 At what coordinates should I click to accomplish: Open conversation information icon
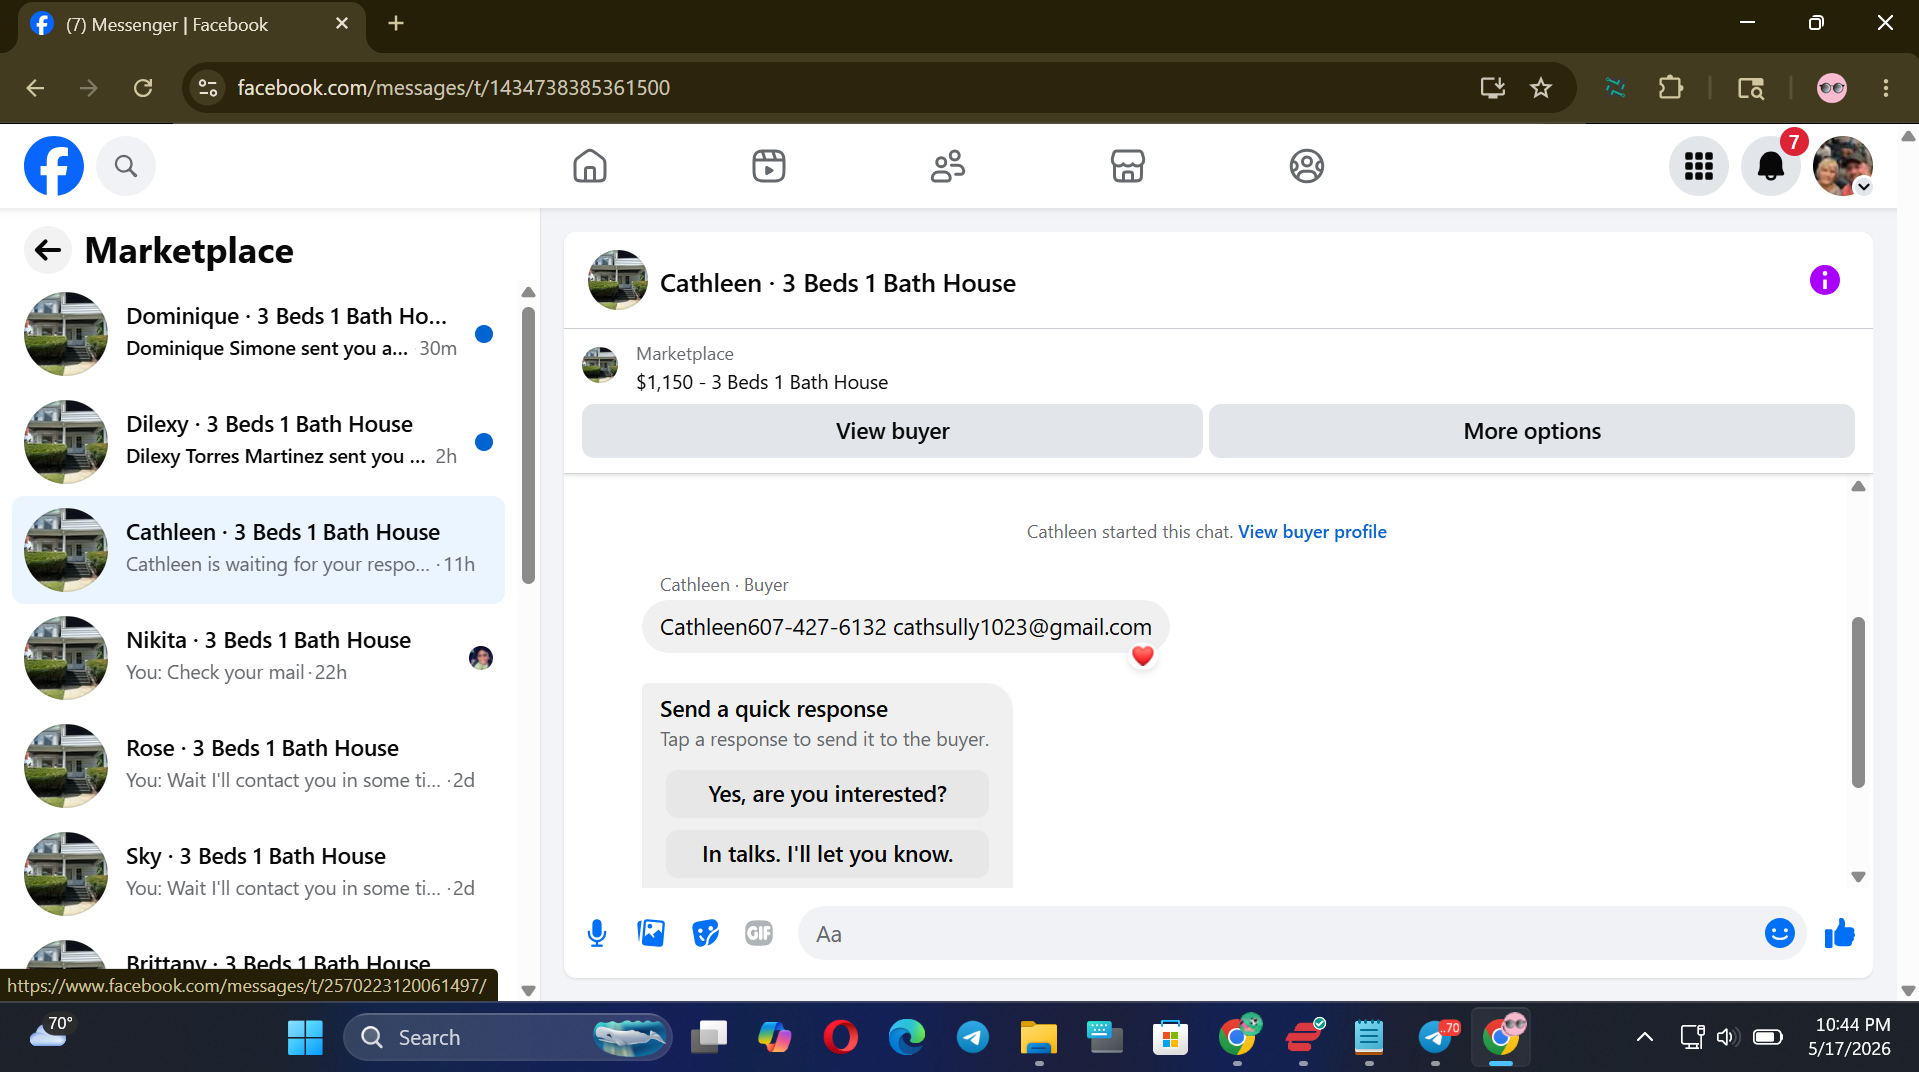coord(1825,280)
